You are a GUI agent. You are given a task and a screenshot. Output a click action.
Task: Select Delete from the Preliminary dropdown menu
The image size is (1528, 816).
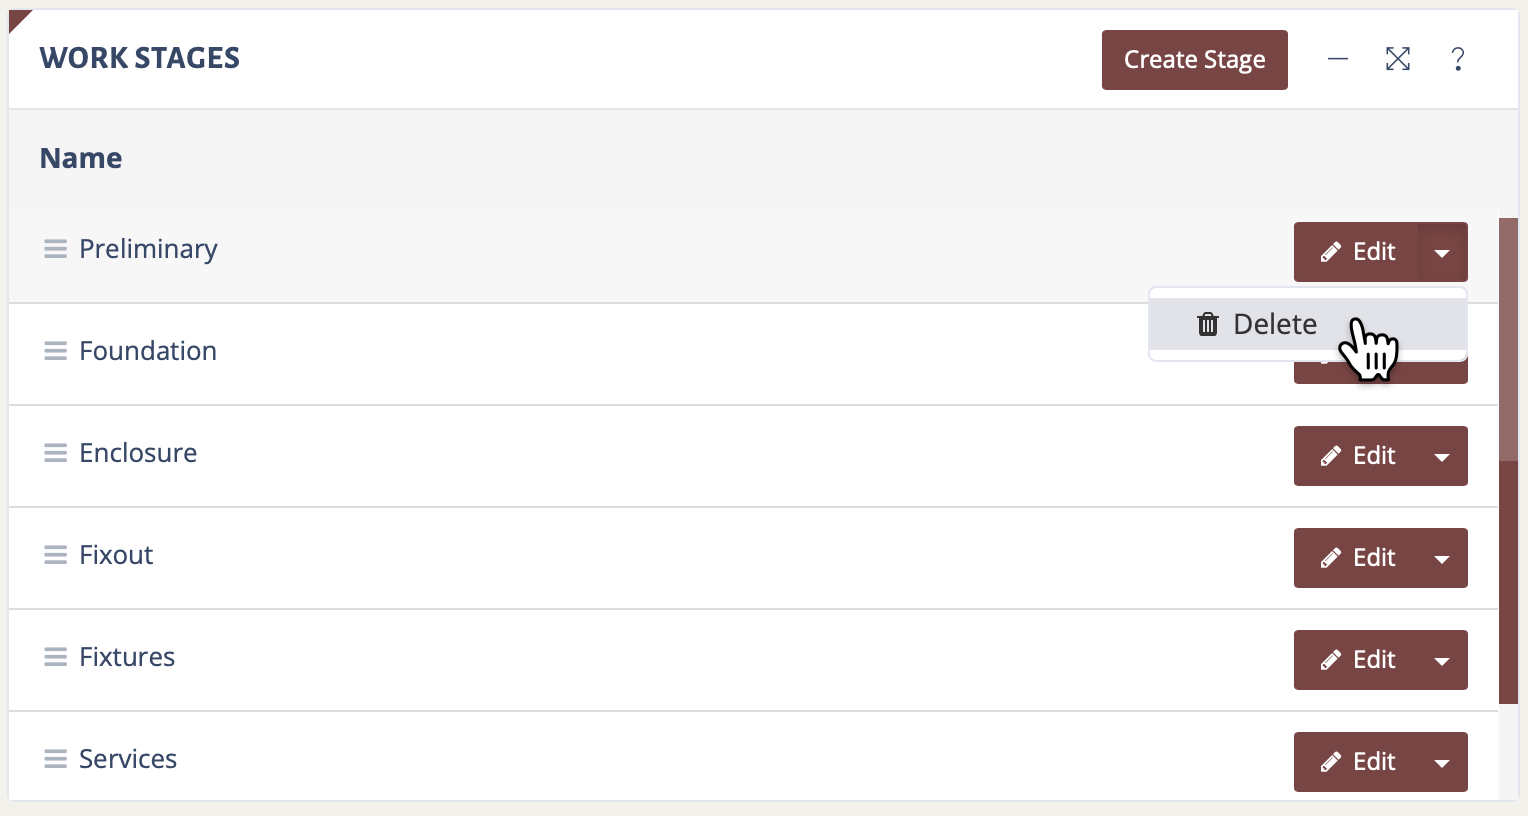click(x=1258, y=324)
